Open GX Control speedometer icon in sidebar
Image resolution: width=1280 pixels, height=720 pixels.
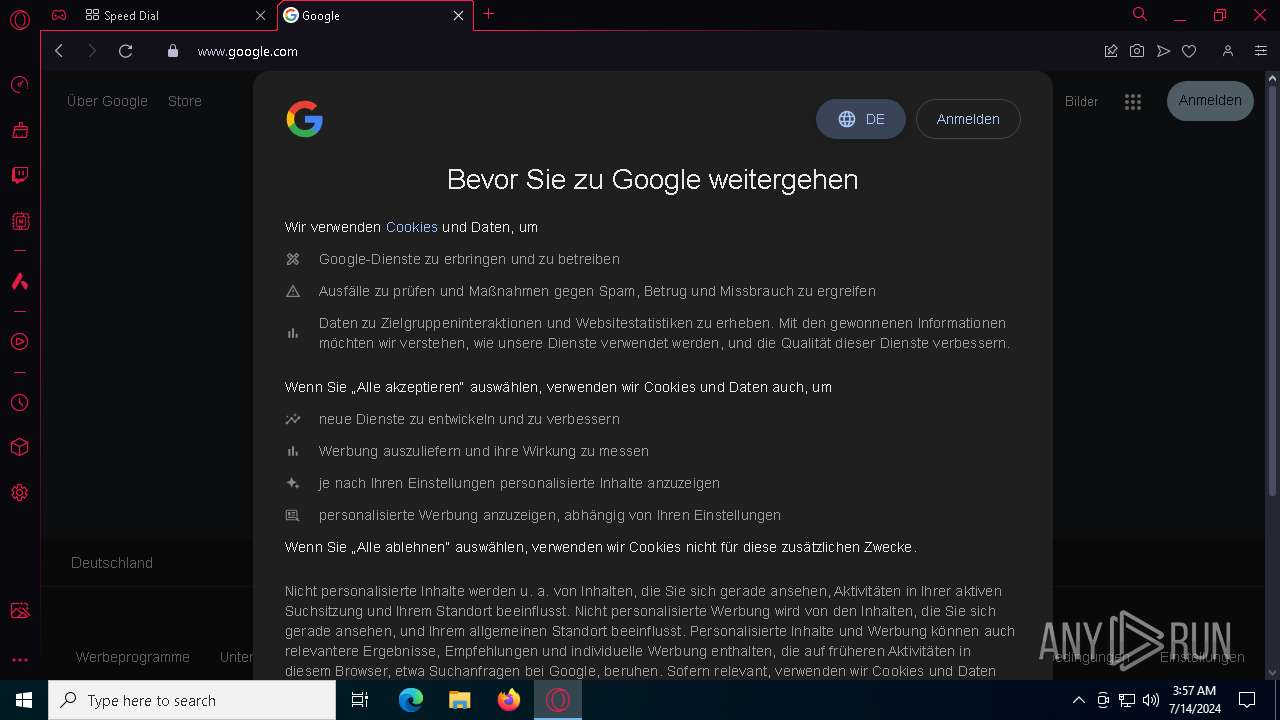(x=19, y=85)
